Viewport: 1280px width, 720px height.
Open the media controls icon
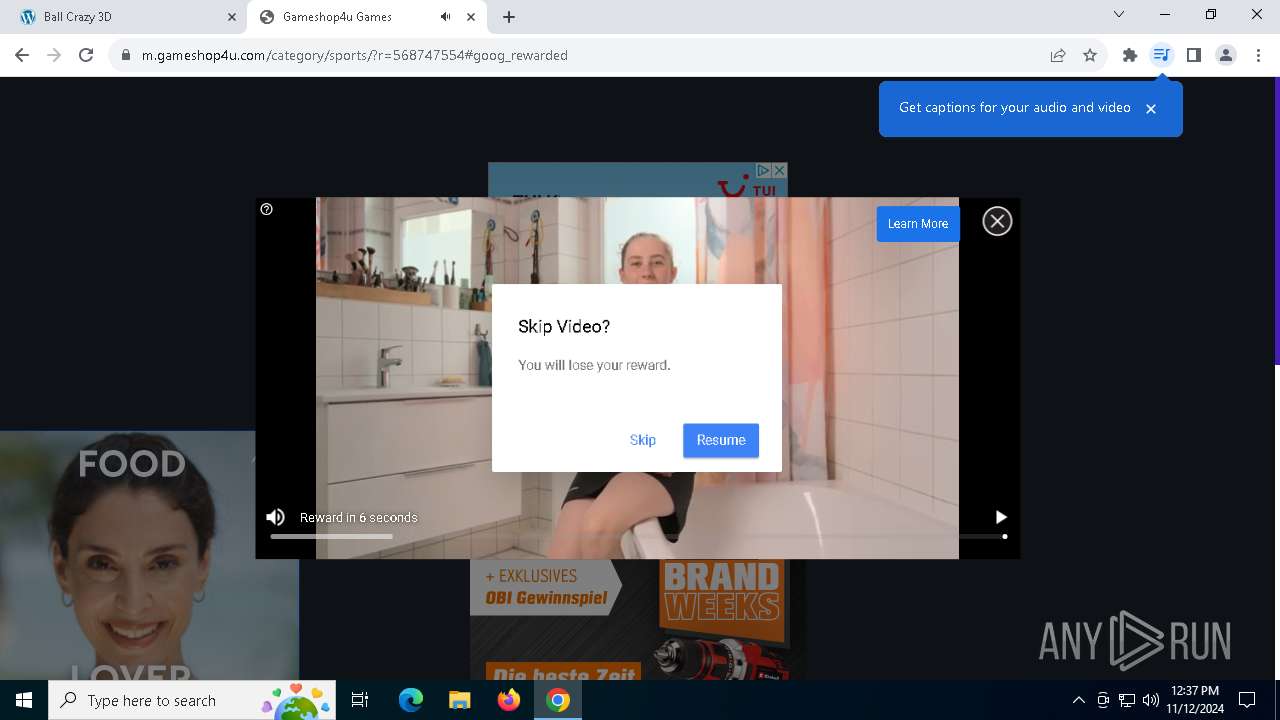point(1161,56)
